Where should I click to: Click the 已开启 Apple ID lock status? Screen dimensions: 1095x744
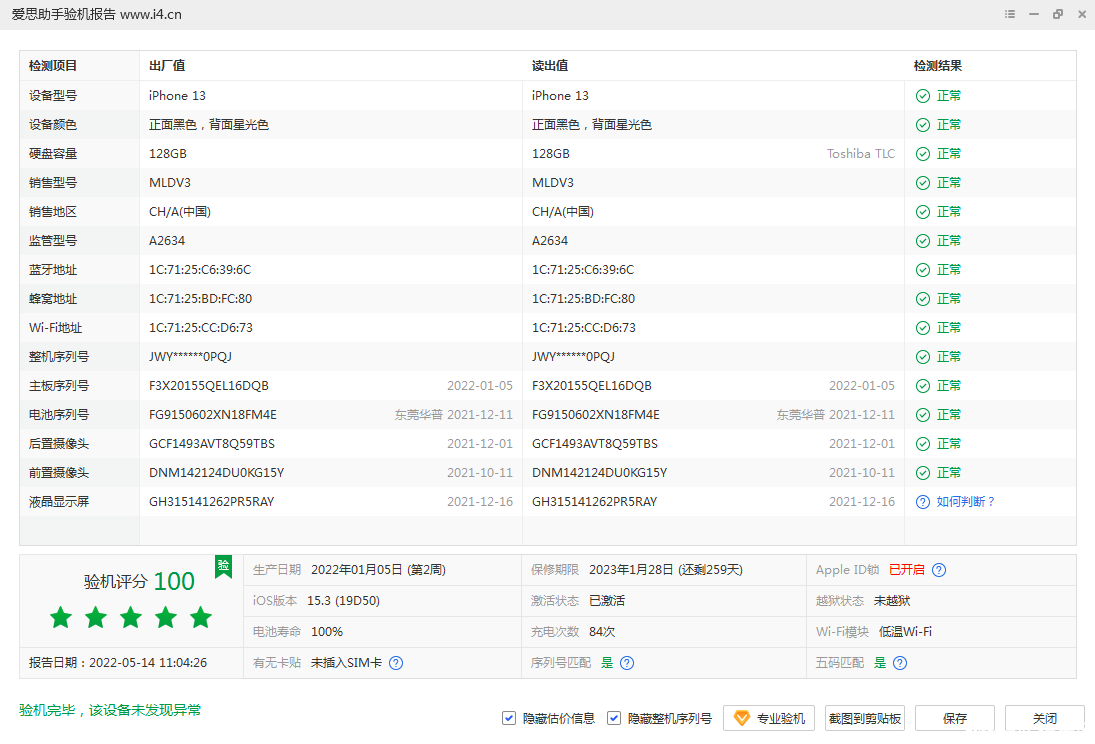(906, 570)
